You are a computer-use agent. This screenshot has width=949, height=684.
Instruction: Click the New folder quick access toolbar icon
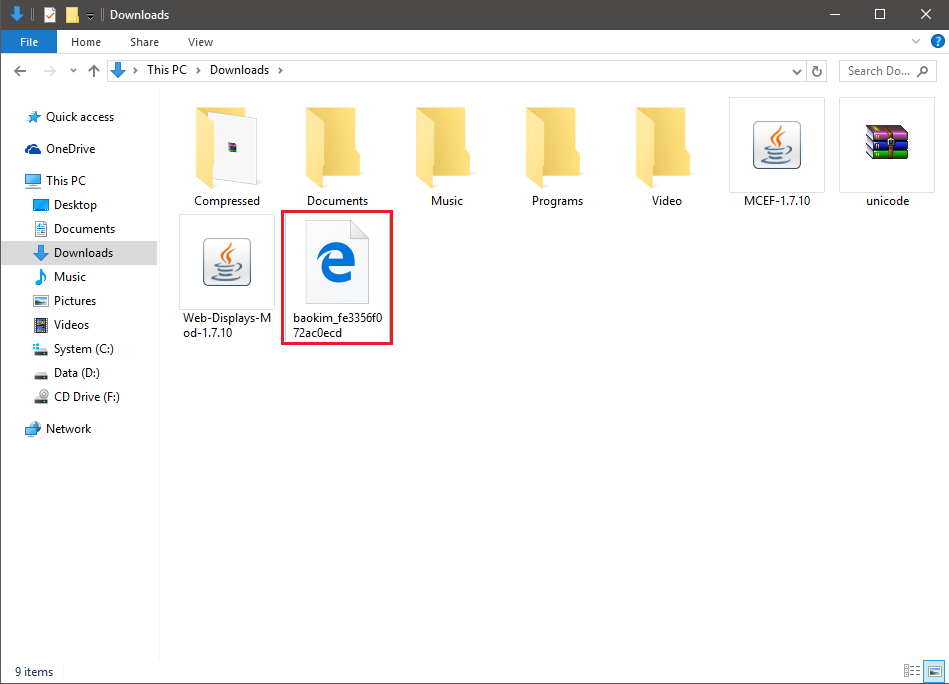tap(72, 15)
